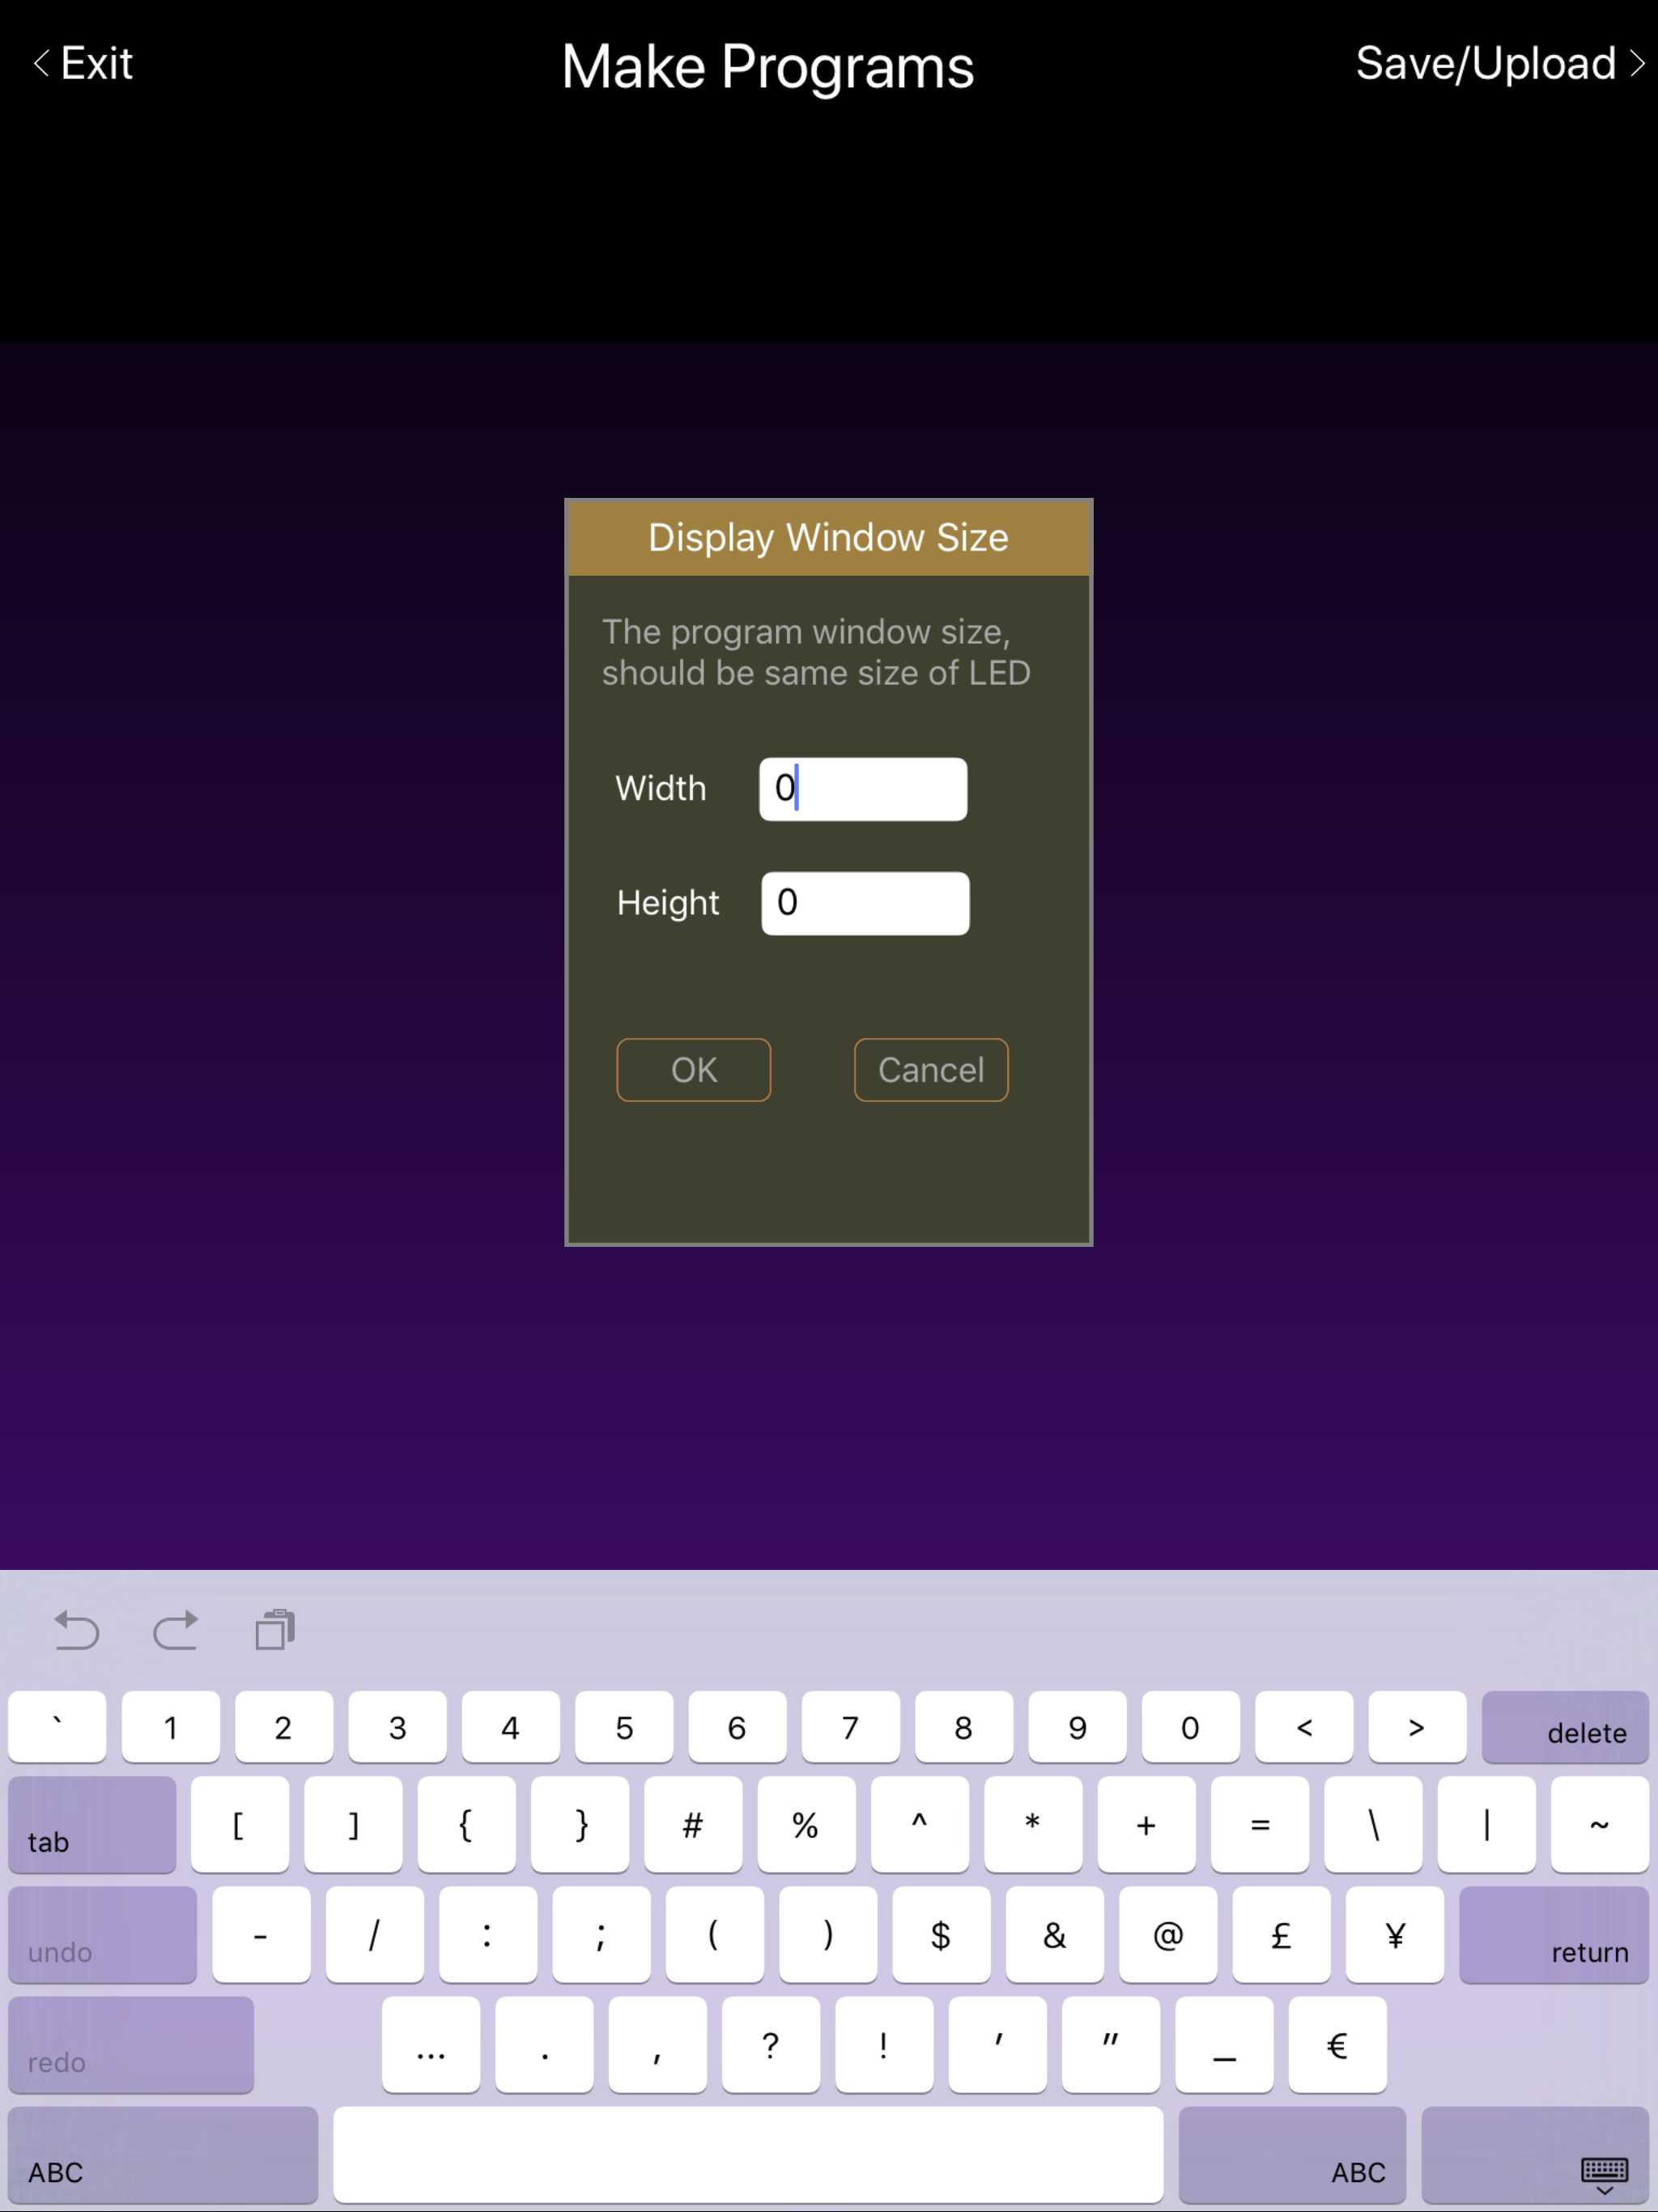
Task: Tap the right parenthesis key
Action: [828, 1935]
